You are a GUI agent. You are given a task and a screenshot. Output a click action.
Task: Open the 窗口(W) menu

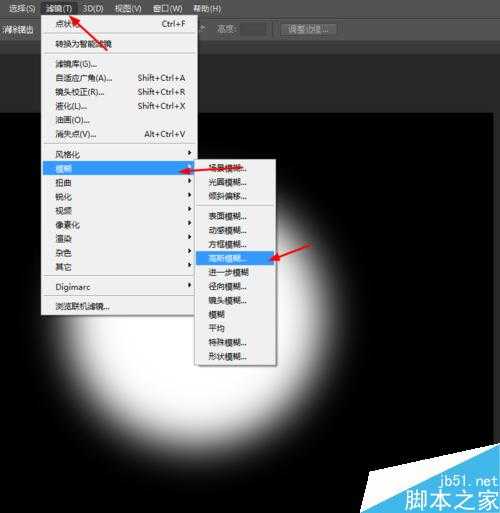pos(167,8)
